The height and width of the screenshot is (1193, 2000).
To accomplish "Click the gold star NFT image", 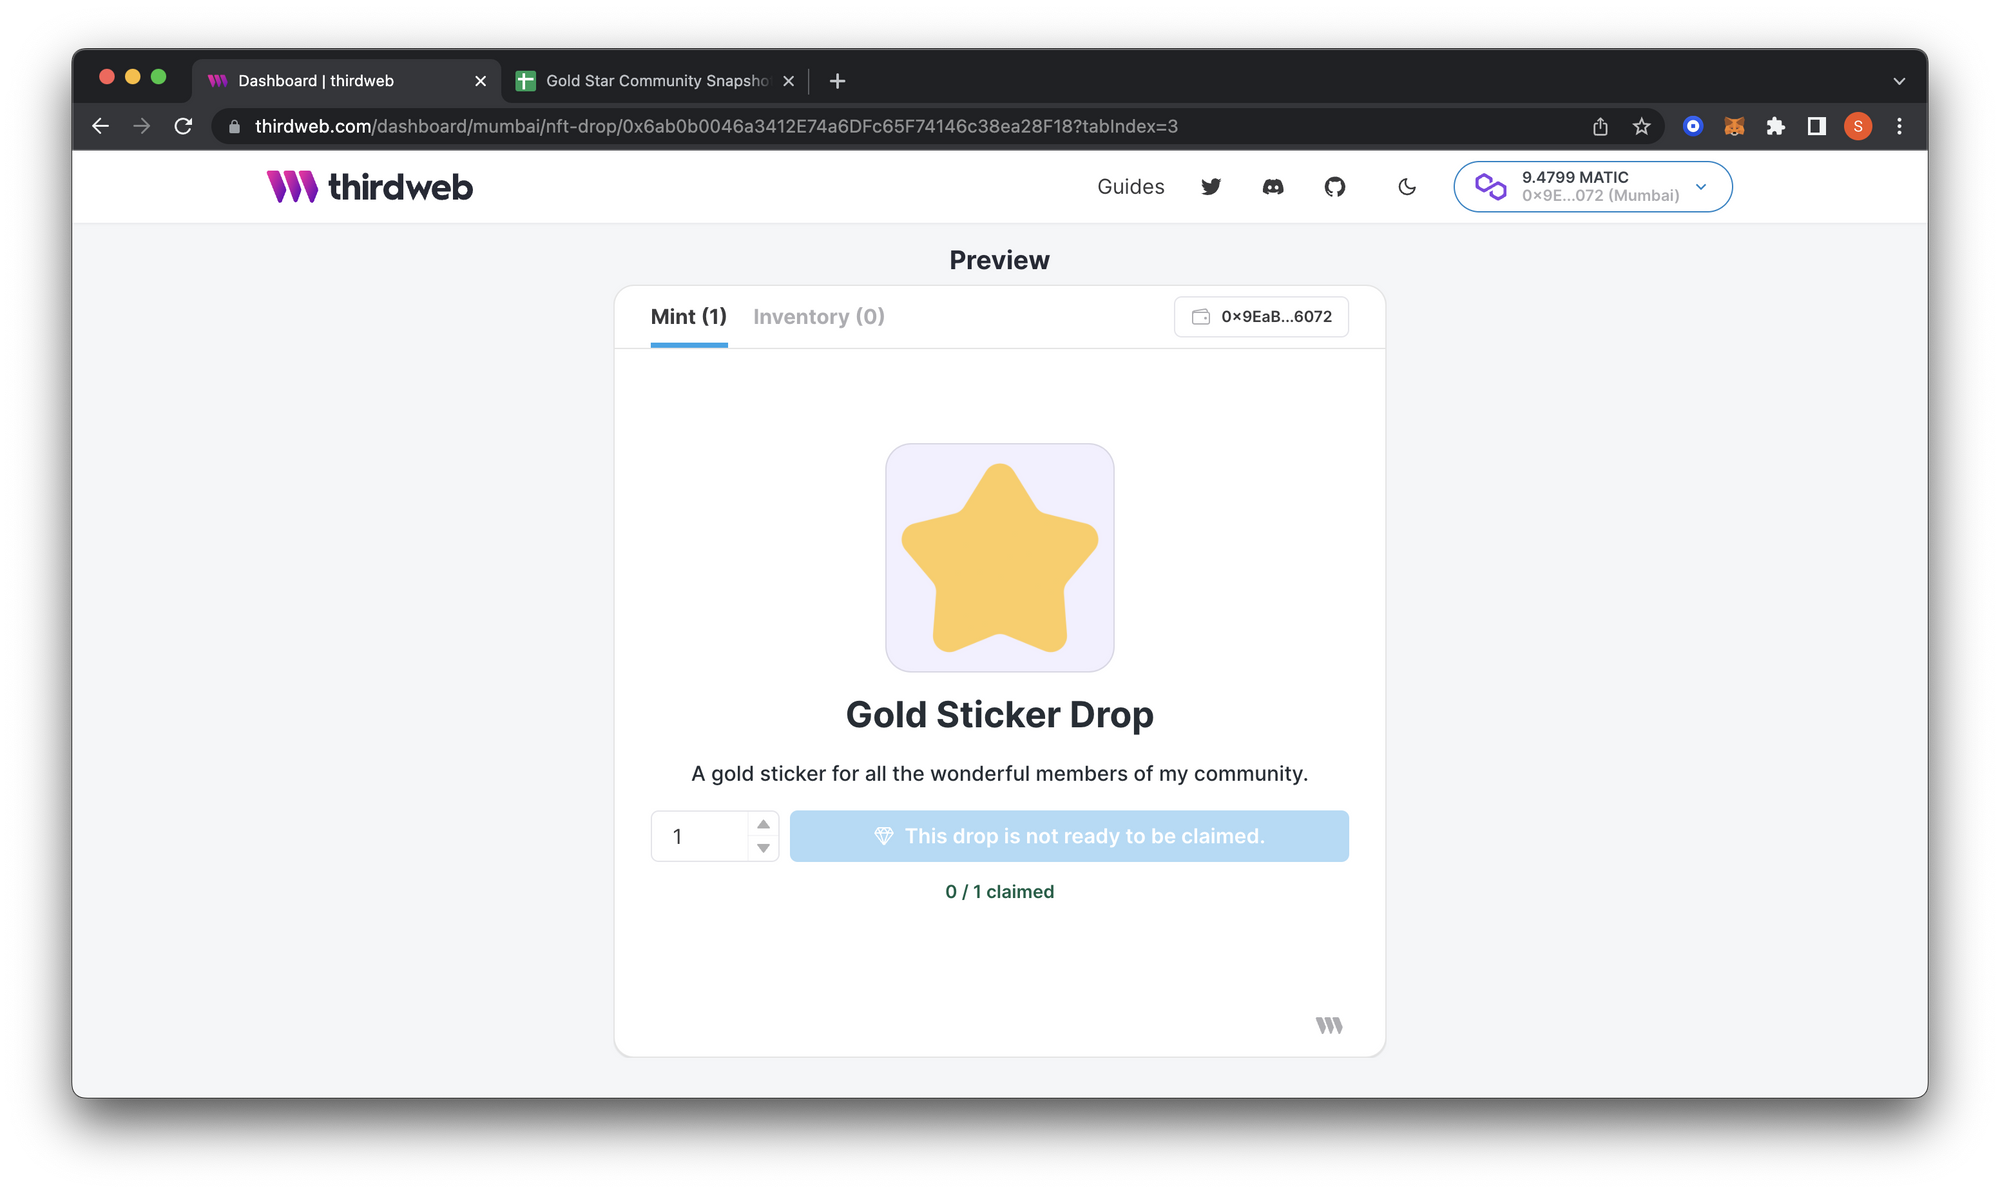I will (x=1000, y=558).
